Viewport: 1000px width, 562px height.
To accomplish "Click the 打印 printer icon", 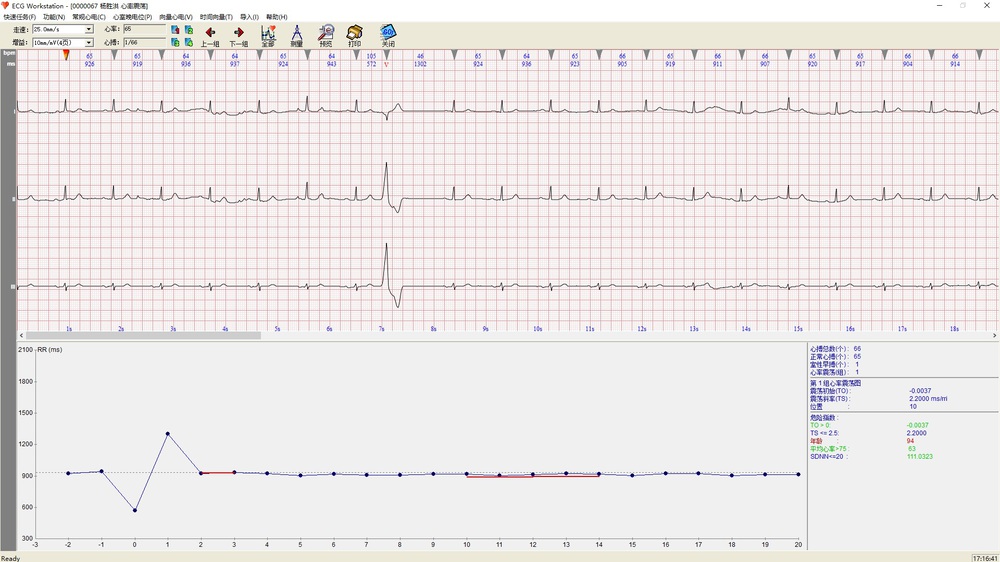I will [354, 36].
